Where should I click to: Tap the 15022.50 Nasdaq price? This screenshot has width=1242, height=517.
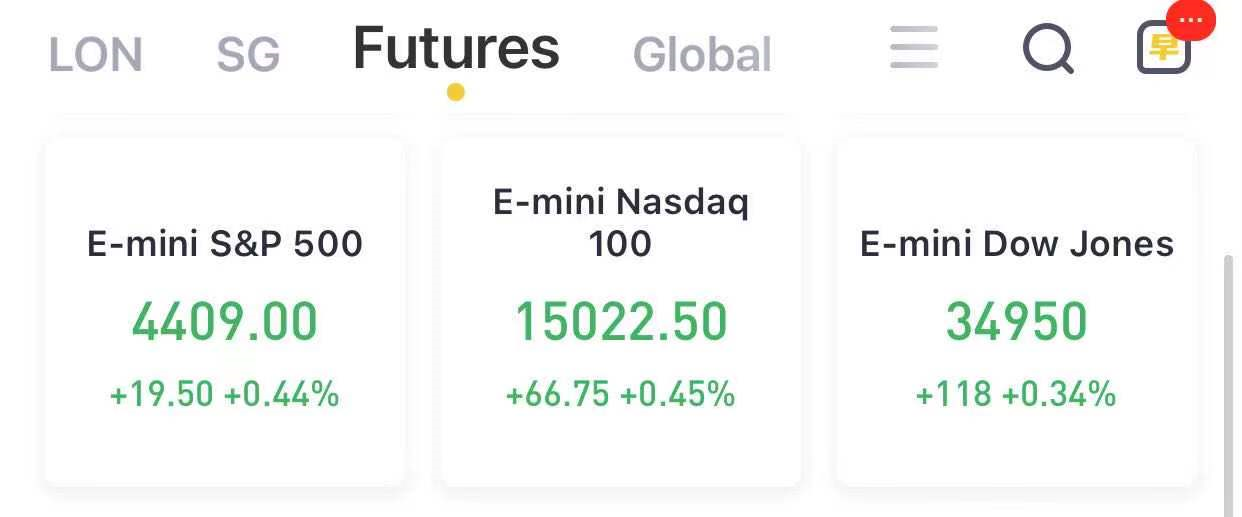(621, 322)
